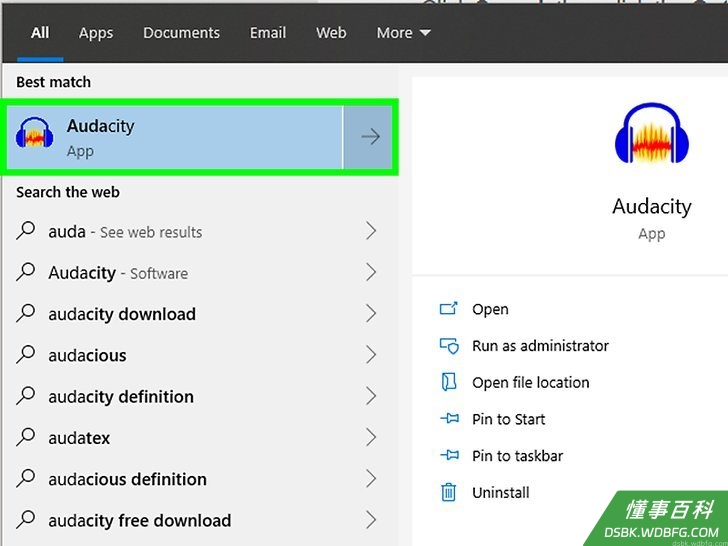Pick the 'audacity download' suggestion

[196, 313]
